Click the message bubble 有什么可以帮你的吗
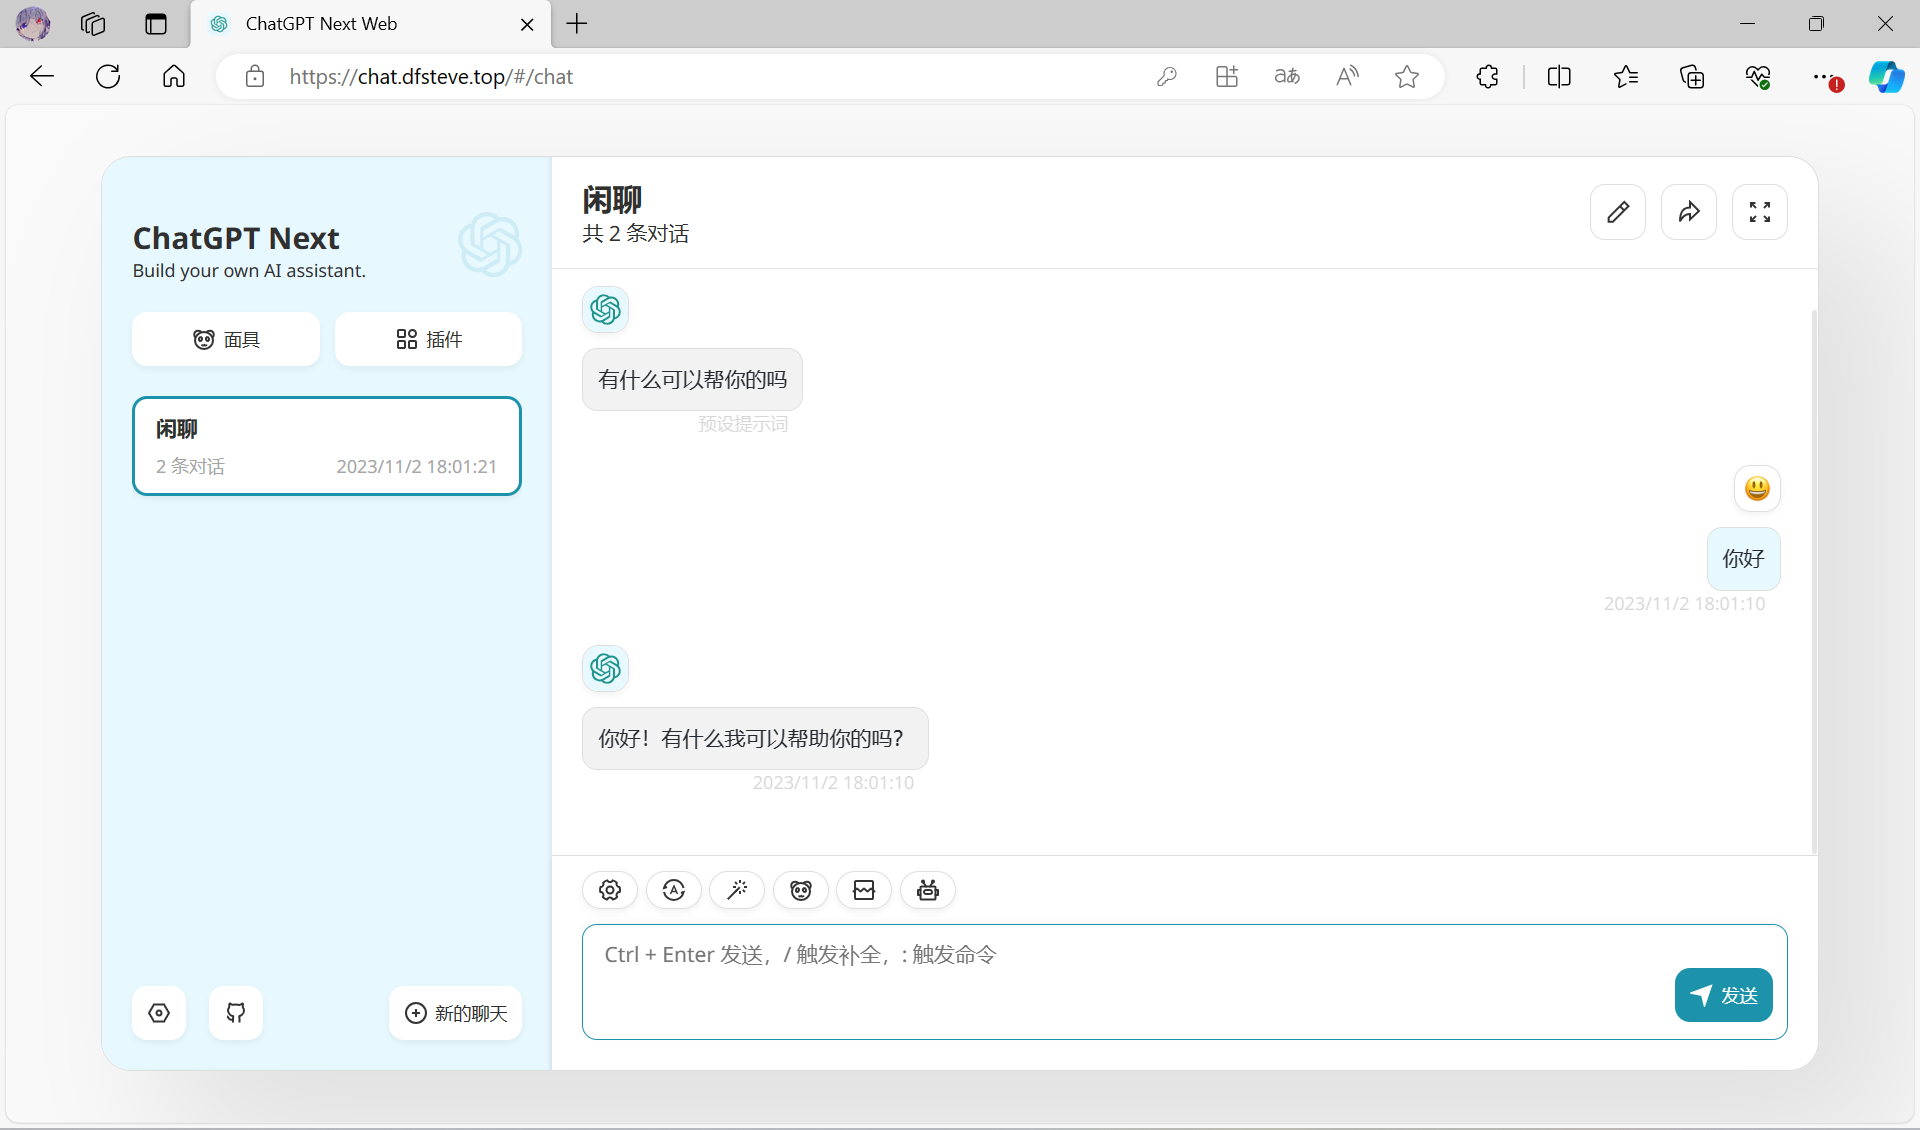Viewport: 1920px width, 1130px height. coord(692,379)
